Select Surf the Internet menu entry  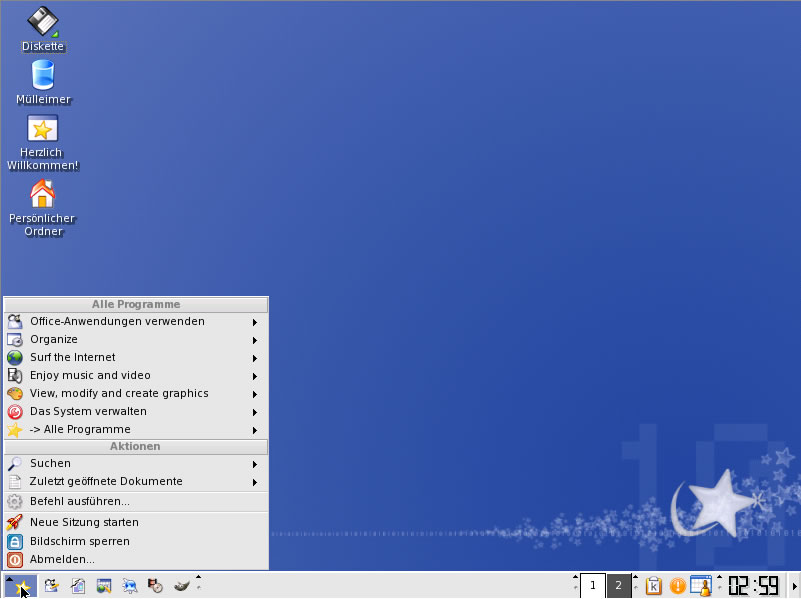click(72, 358)
